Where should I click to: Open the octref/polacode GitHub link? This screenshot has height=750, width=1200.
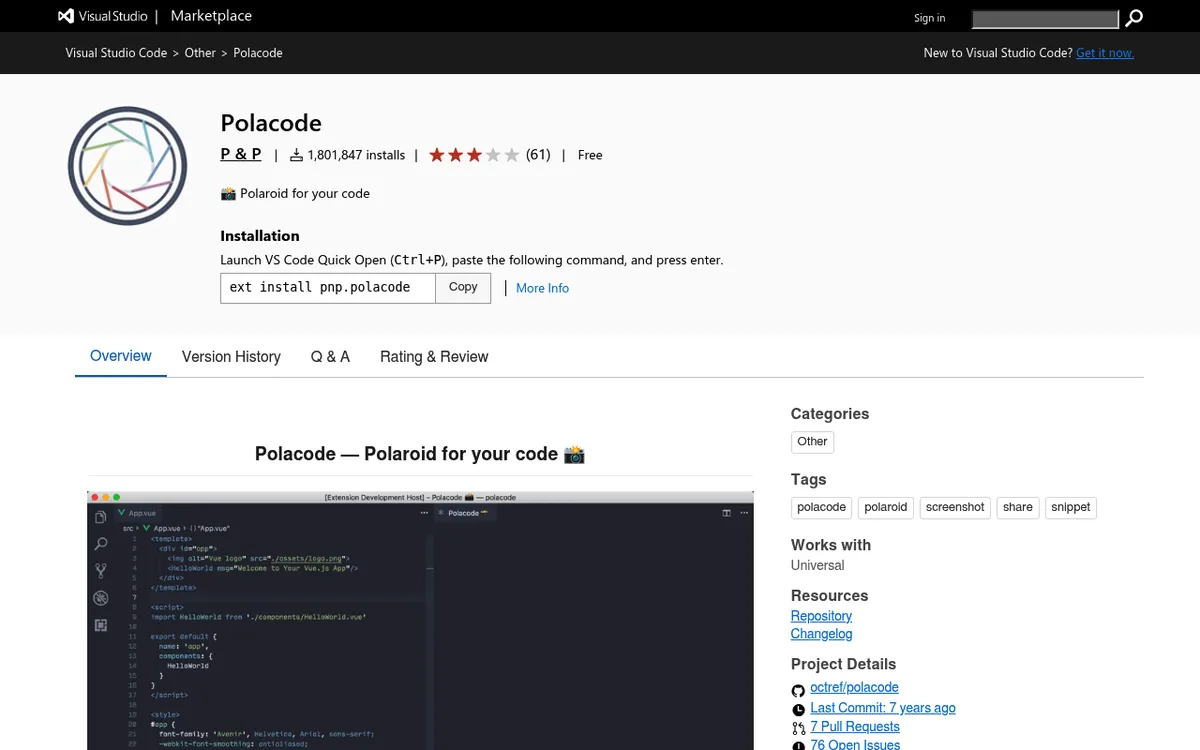click(854, 688)
